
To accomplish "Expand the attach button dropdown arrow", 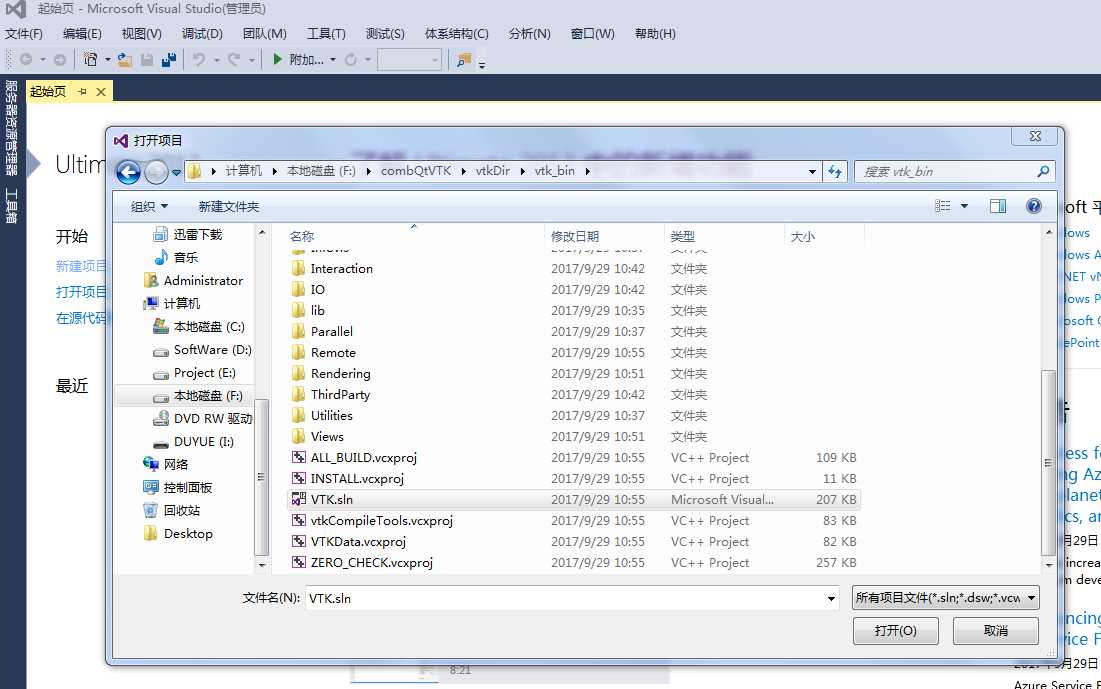I will tap(333, 60).
